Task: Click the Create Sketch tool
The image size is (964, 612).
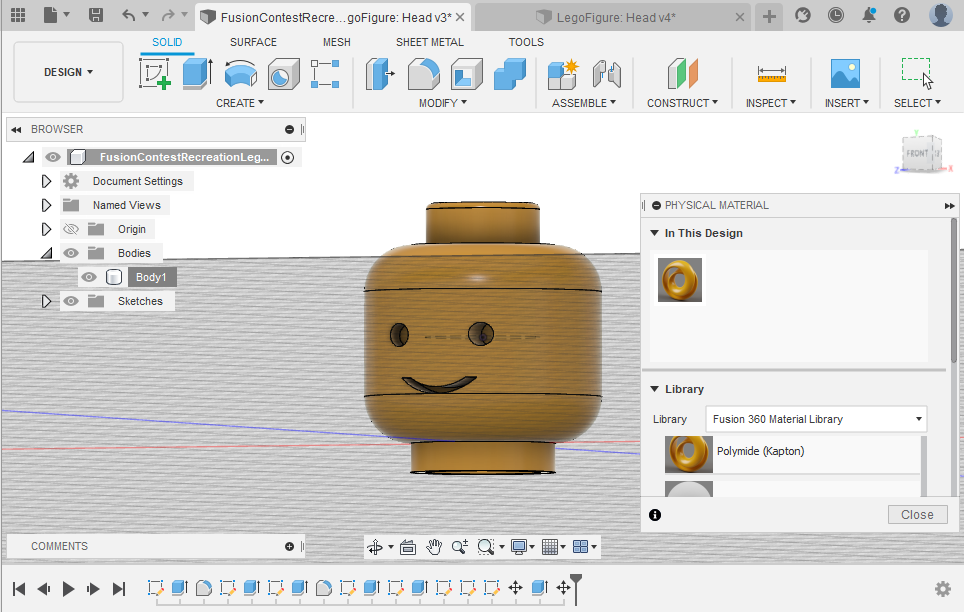Action: tap(155, 74)
